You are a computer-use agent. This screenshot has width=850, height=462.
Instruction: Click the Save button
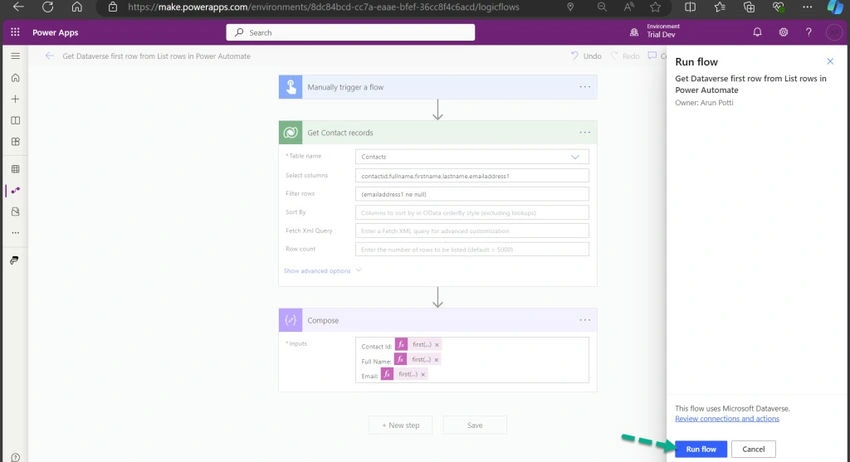click(475, 425)
